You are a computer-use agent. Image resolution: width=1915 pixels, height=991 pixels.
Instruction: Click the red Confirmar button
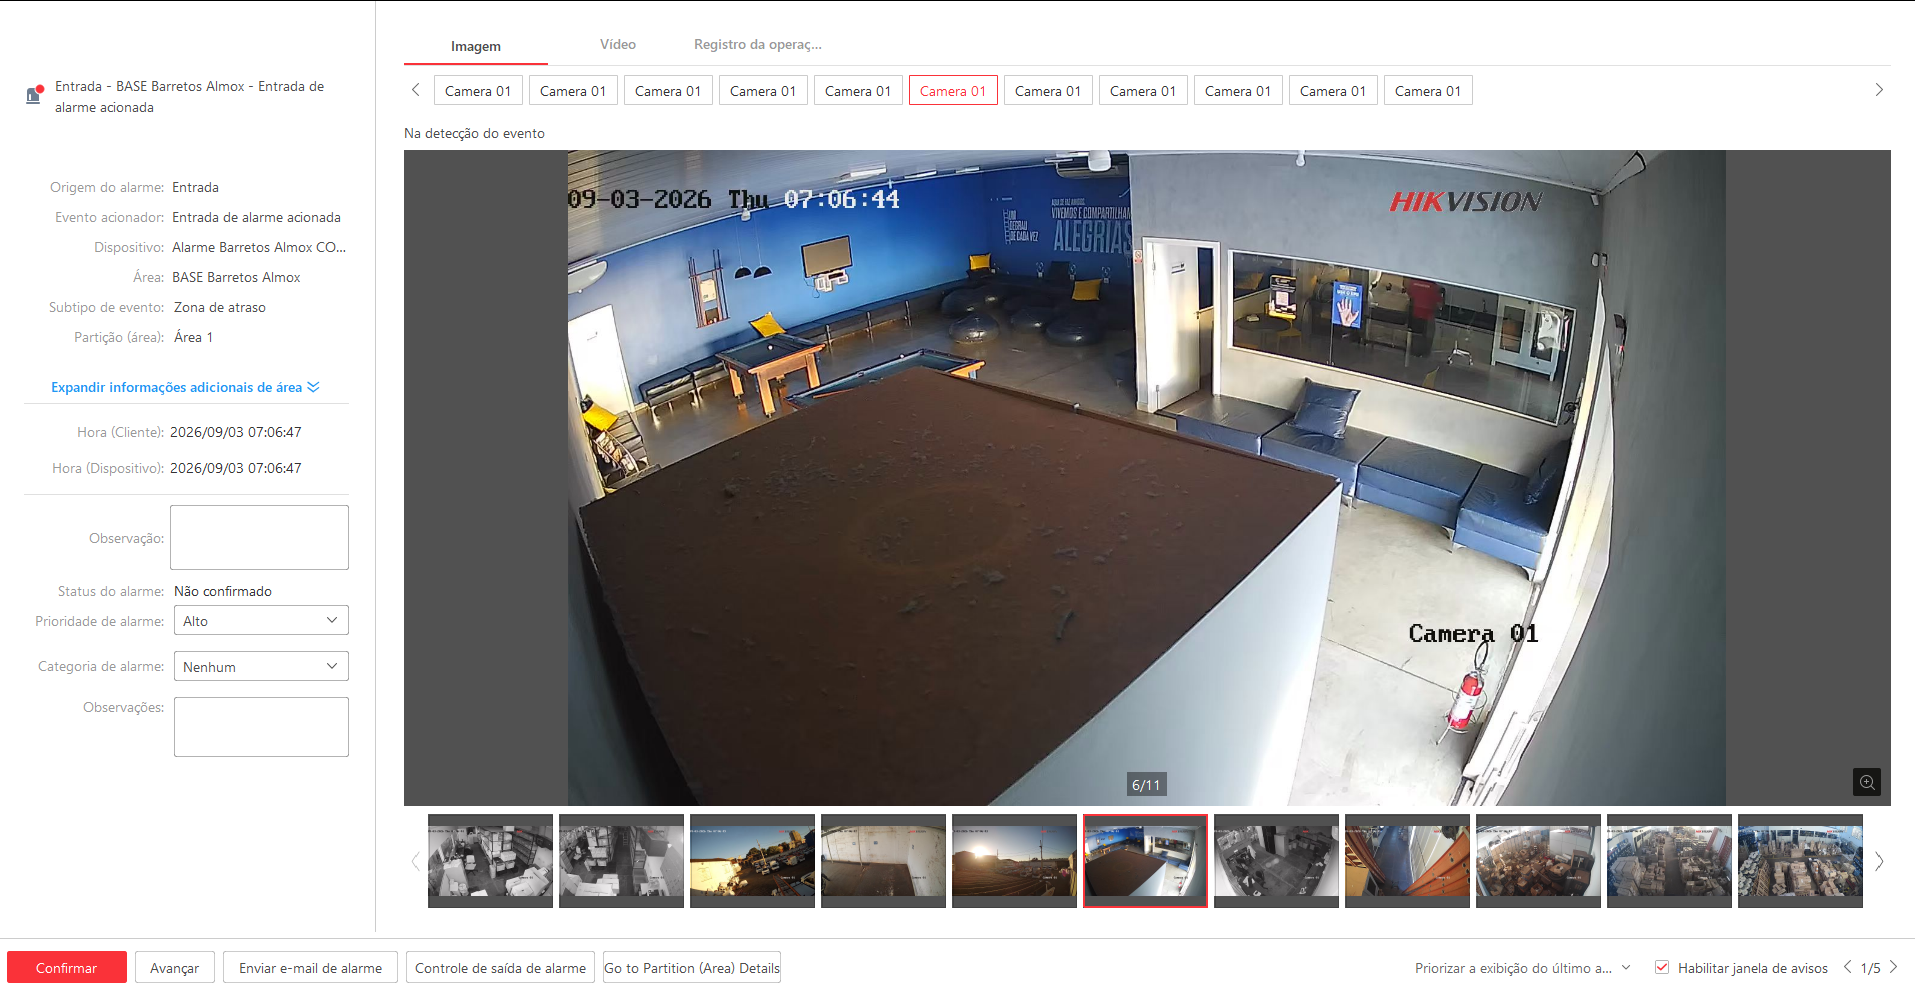coord(67,967)
